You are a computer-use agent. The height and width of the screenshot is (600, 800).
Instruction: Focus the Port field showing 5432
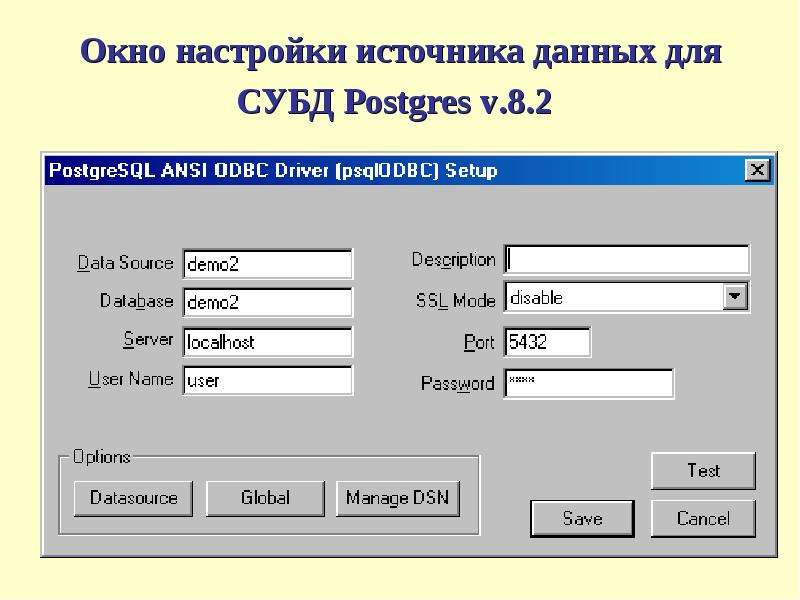[547, 341]
